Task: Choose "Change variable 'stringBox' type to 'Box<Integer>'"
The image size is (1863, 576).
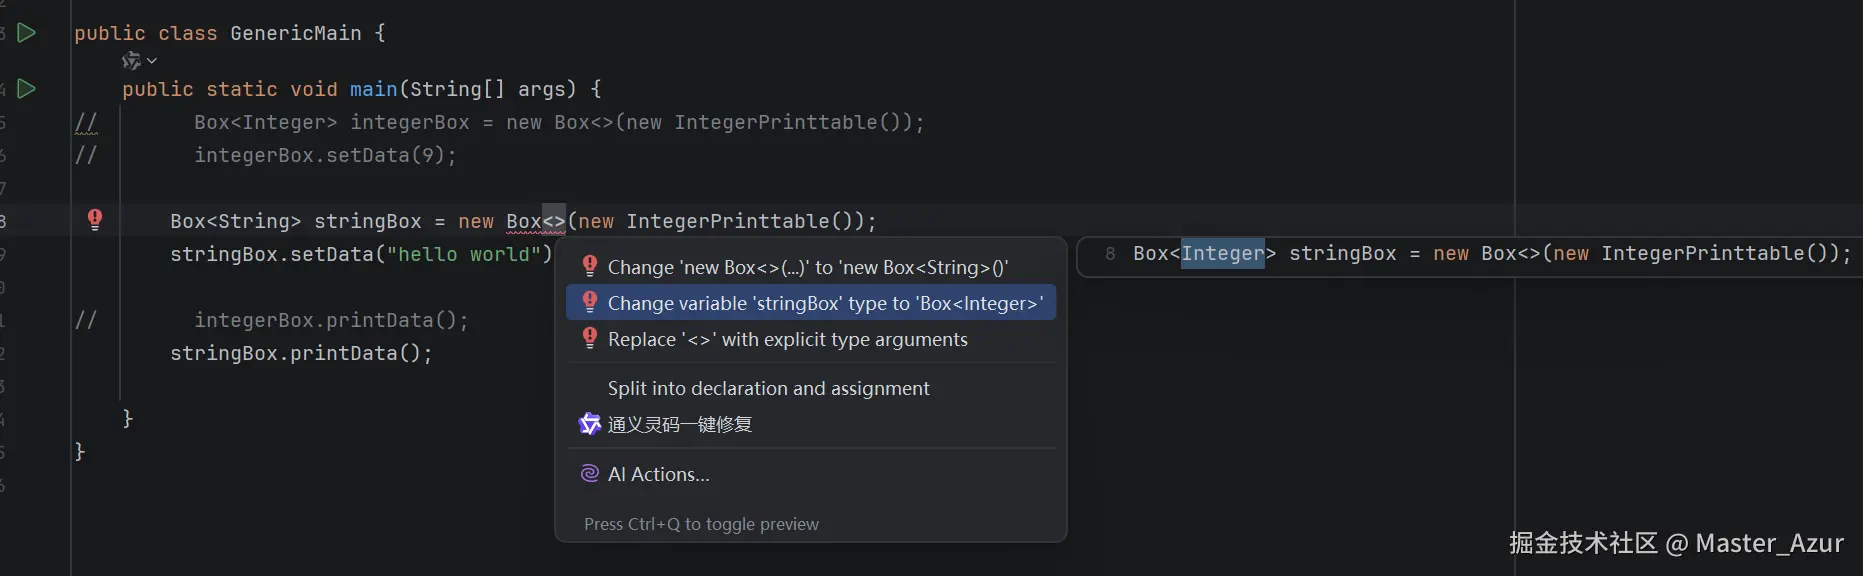Action: tap(824, 303)
